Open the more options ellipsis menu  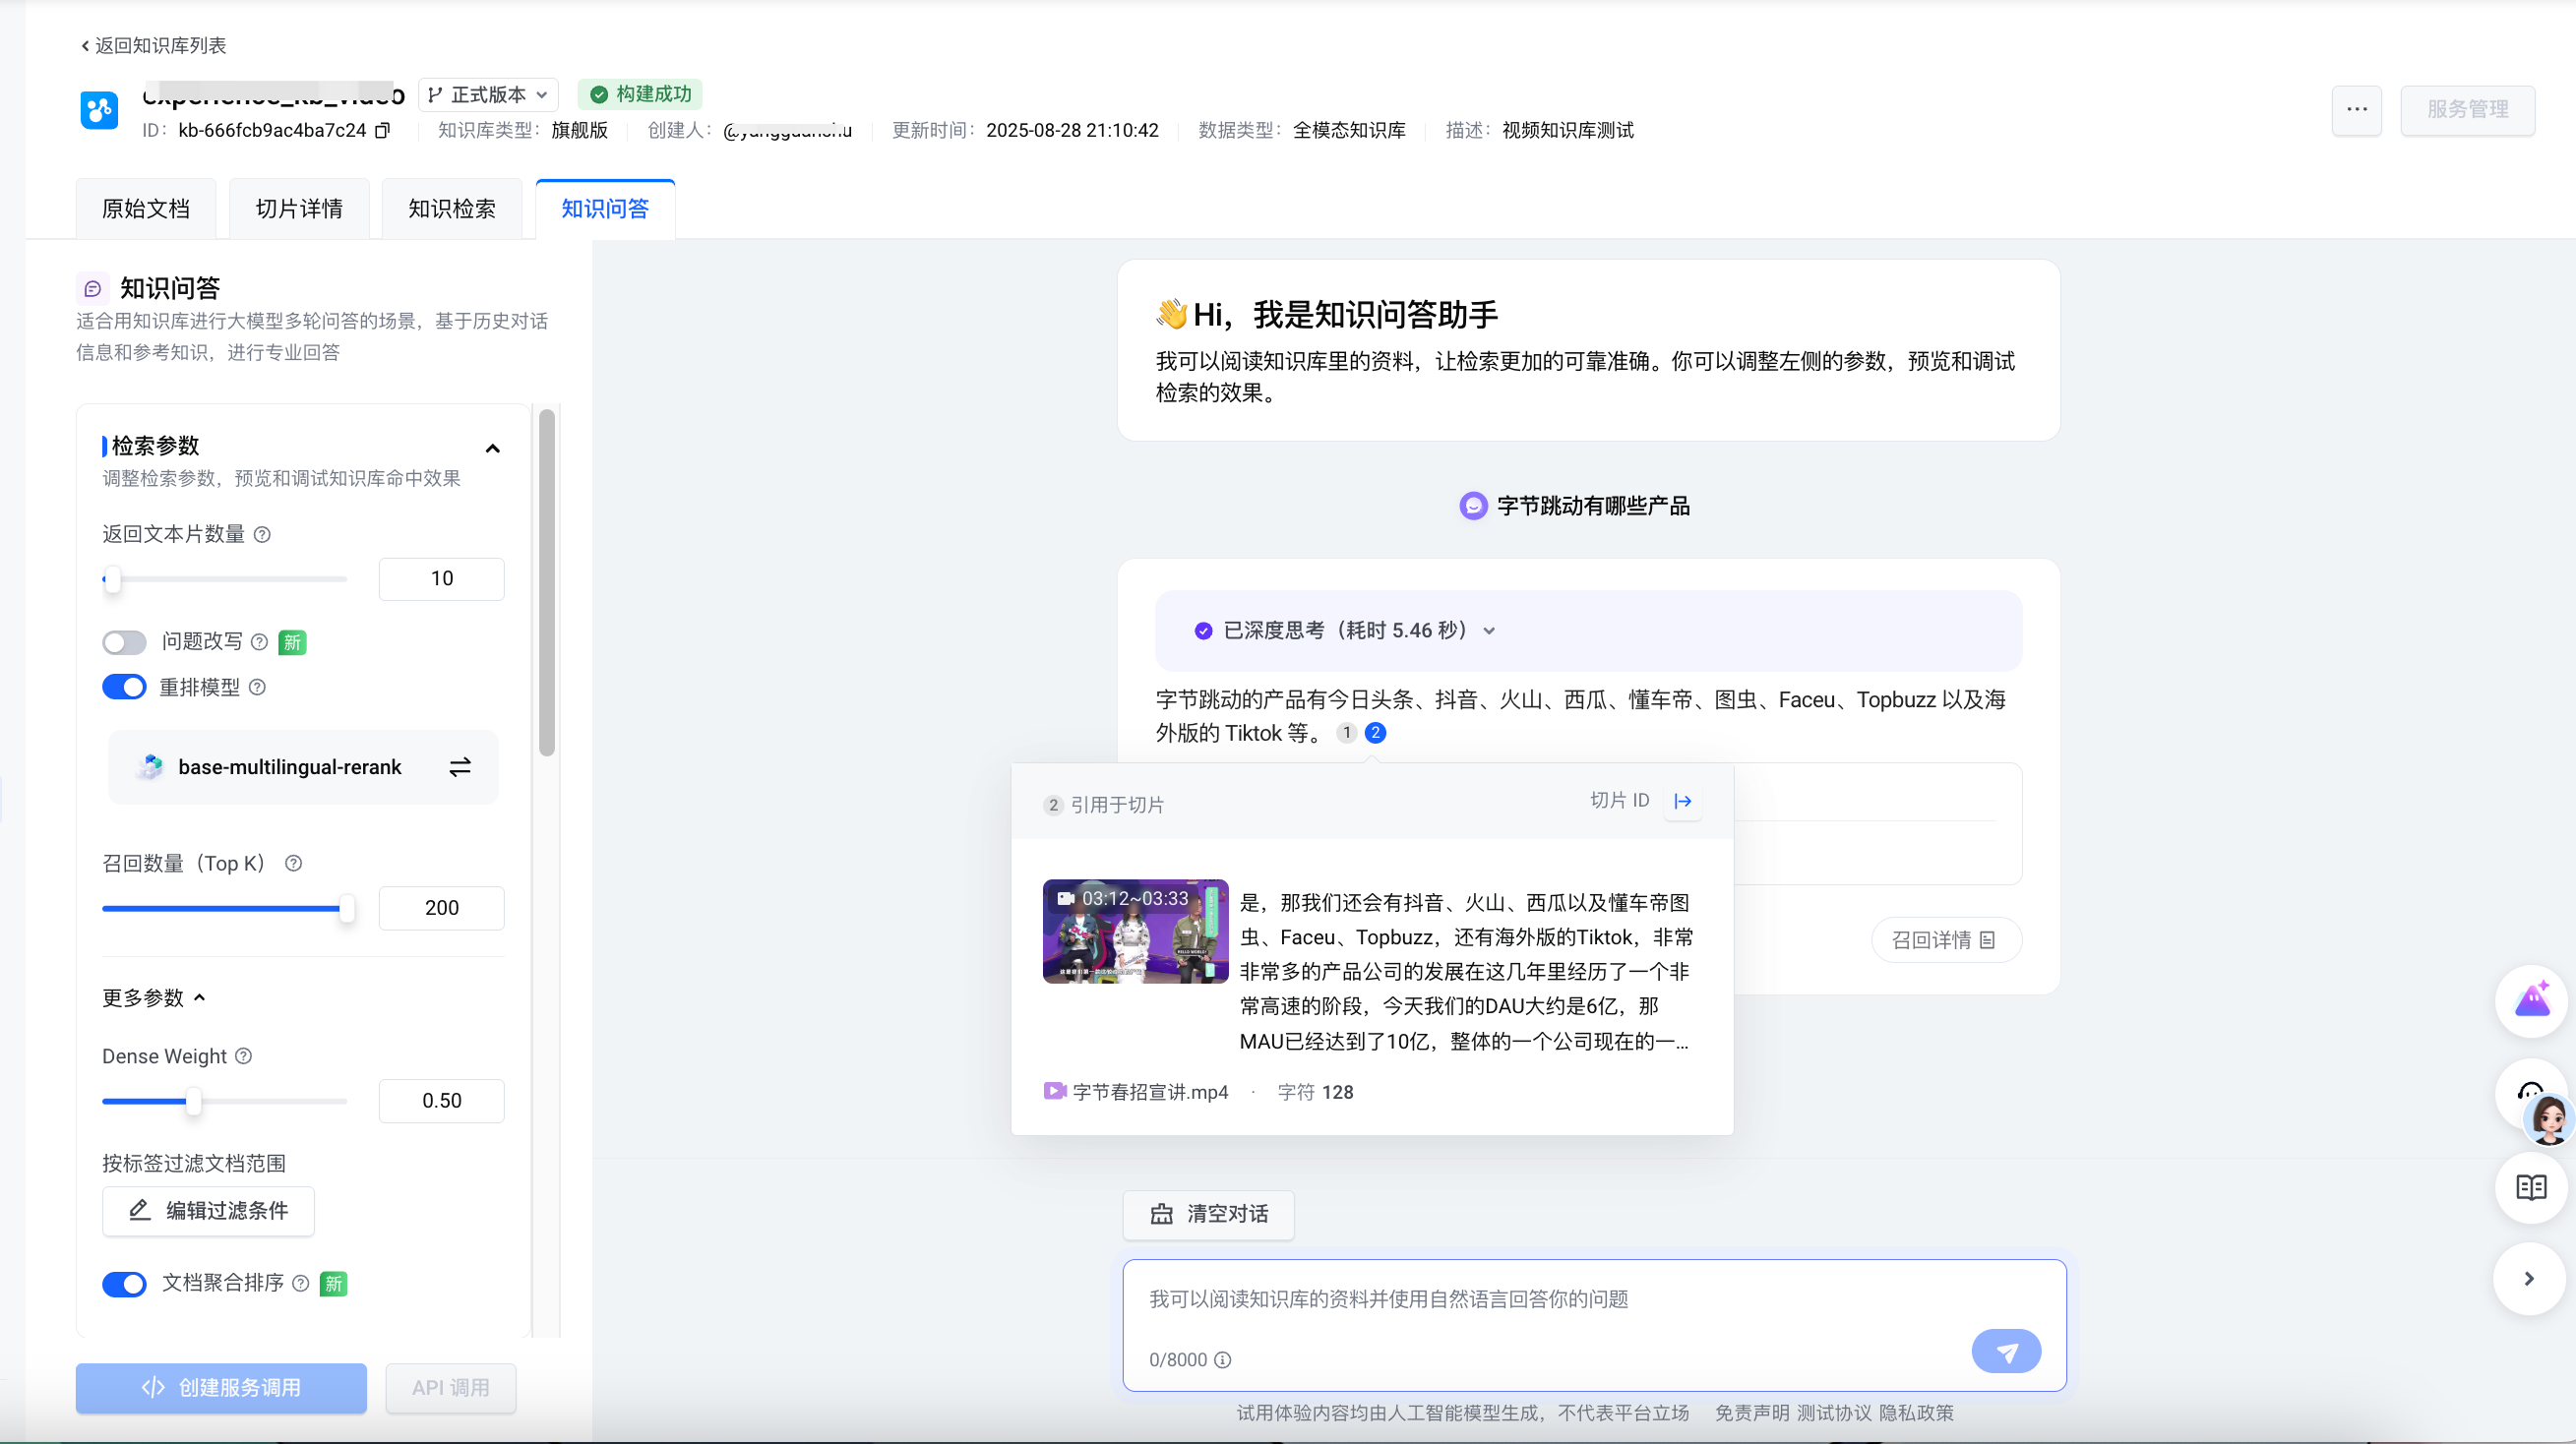(2357, 110)
